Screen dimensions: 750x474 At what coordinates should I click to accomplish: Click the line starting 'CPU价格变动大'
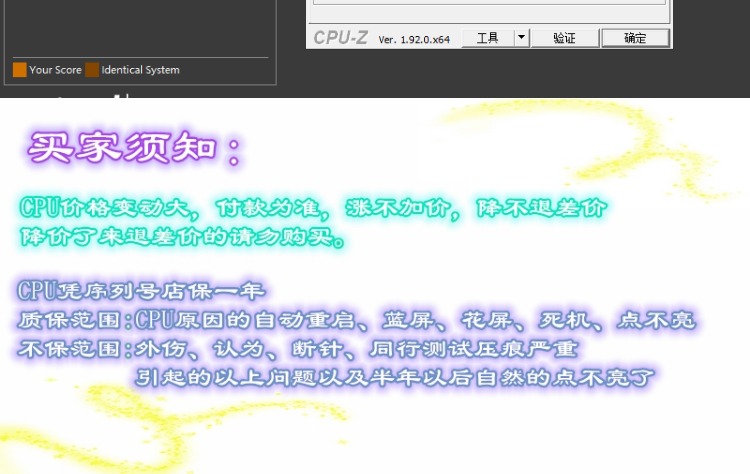coord(313,208)
